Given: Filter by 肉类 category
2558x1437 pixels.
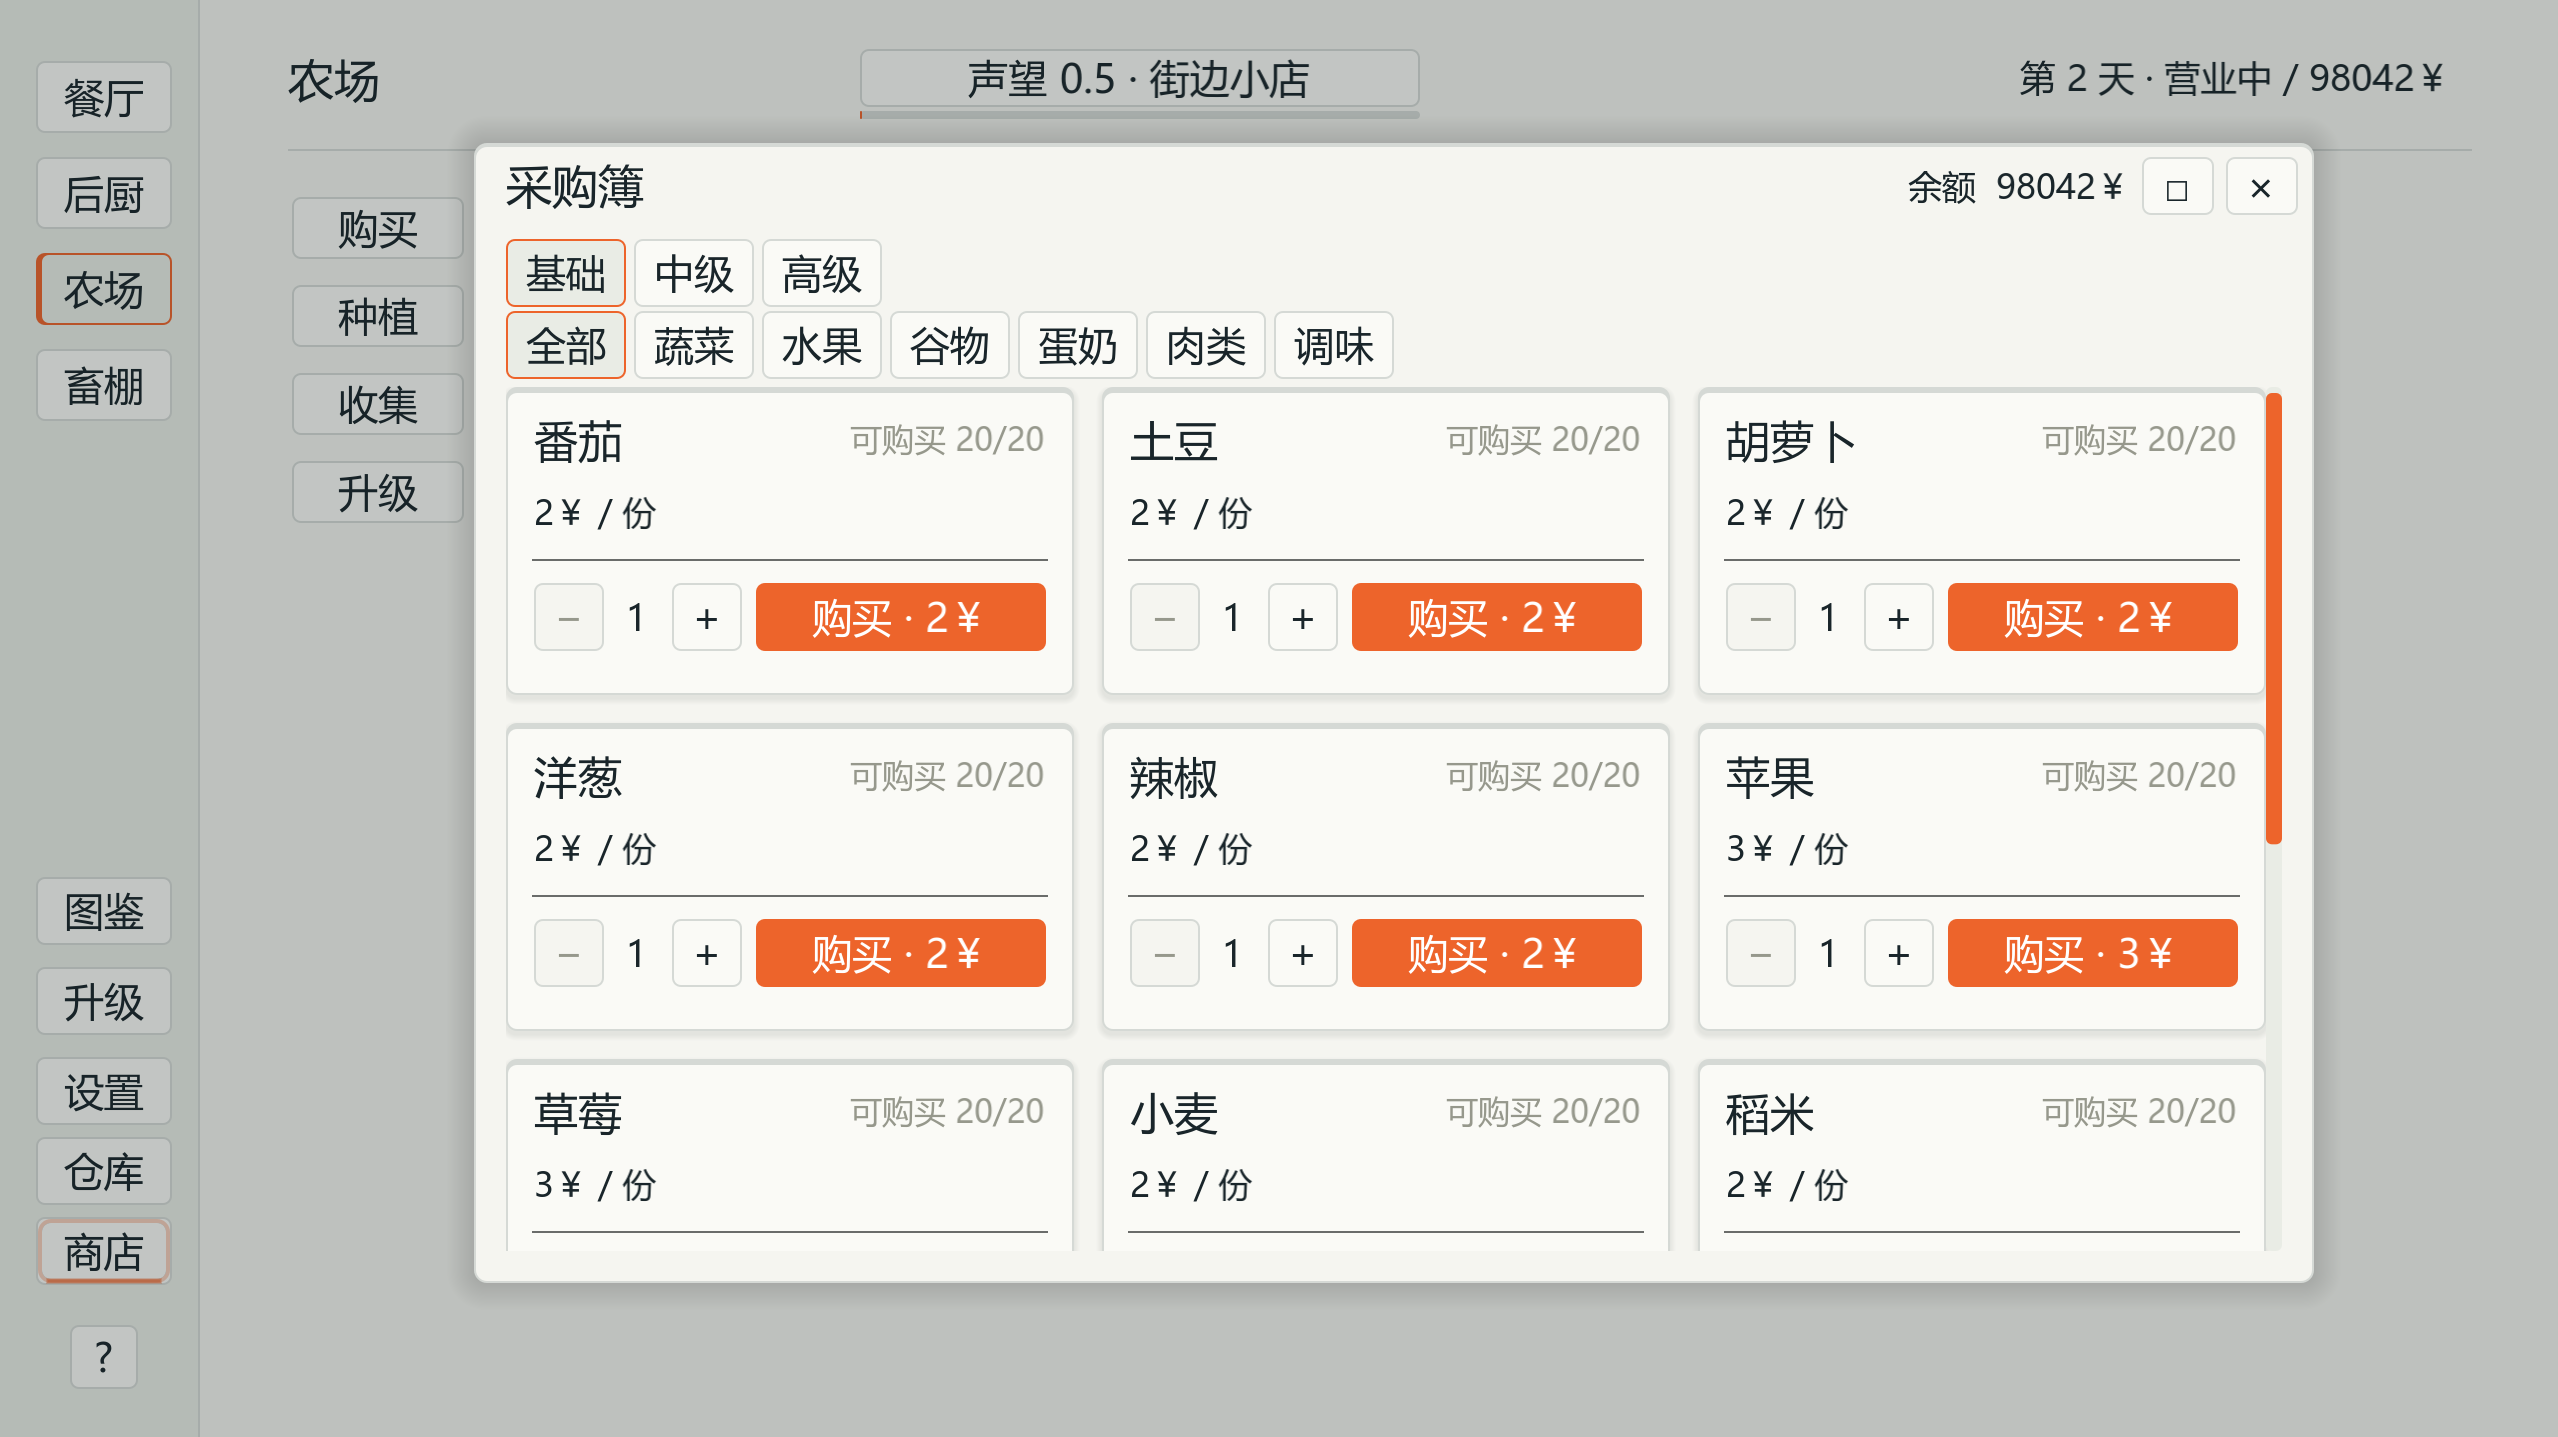Looking at the screenshot, I should click(x=1206, y=345).
